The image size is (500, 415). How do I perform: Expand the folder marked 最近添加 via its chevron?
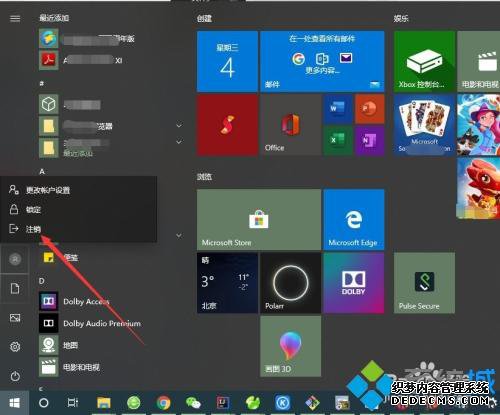pos(179,142)
